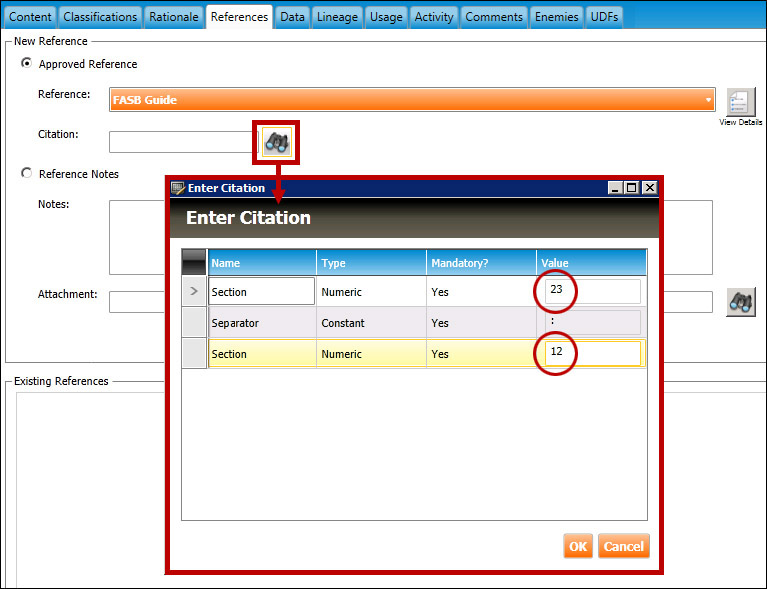Image resolution: width=767 pixels, height=589 pixels.
Task: Click the Enter Citation dialog title icon
Action: tap(178, 188)
